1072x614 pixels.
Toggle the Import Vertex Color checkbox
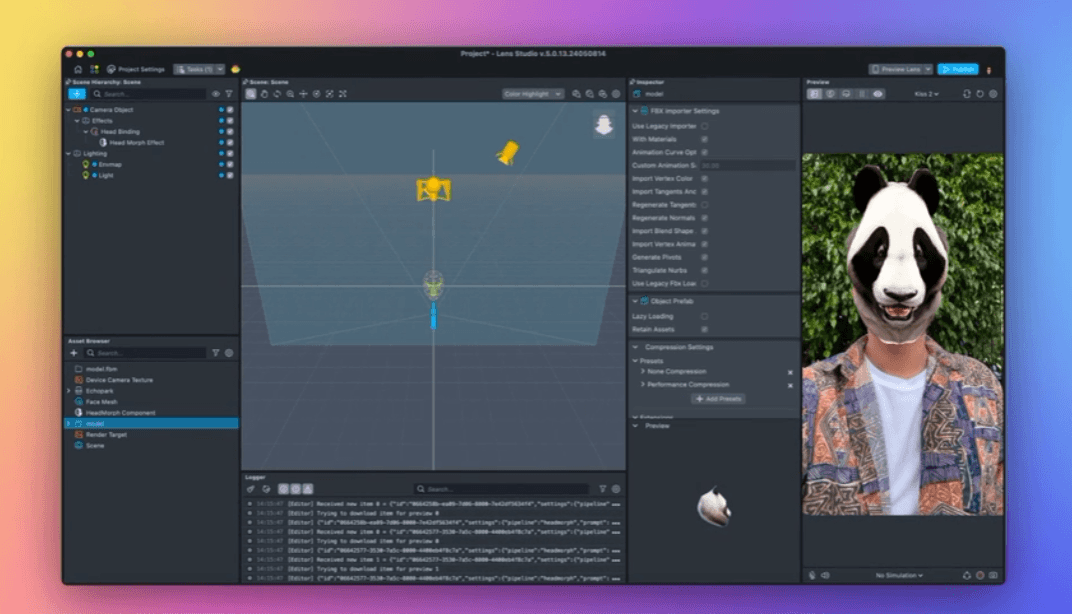pyautogui.click(x=704, y=178)
